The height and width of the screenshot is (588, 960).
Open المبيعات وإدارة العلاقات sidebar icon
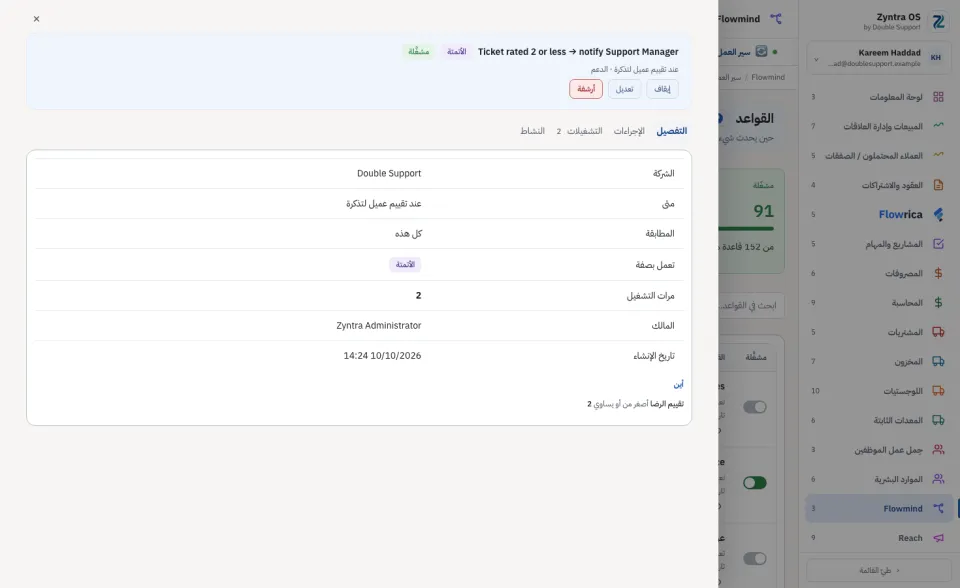(x=938, y=126)
